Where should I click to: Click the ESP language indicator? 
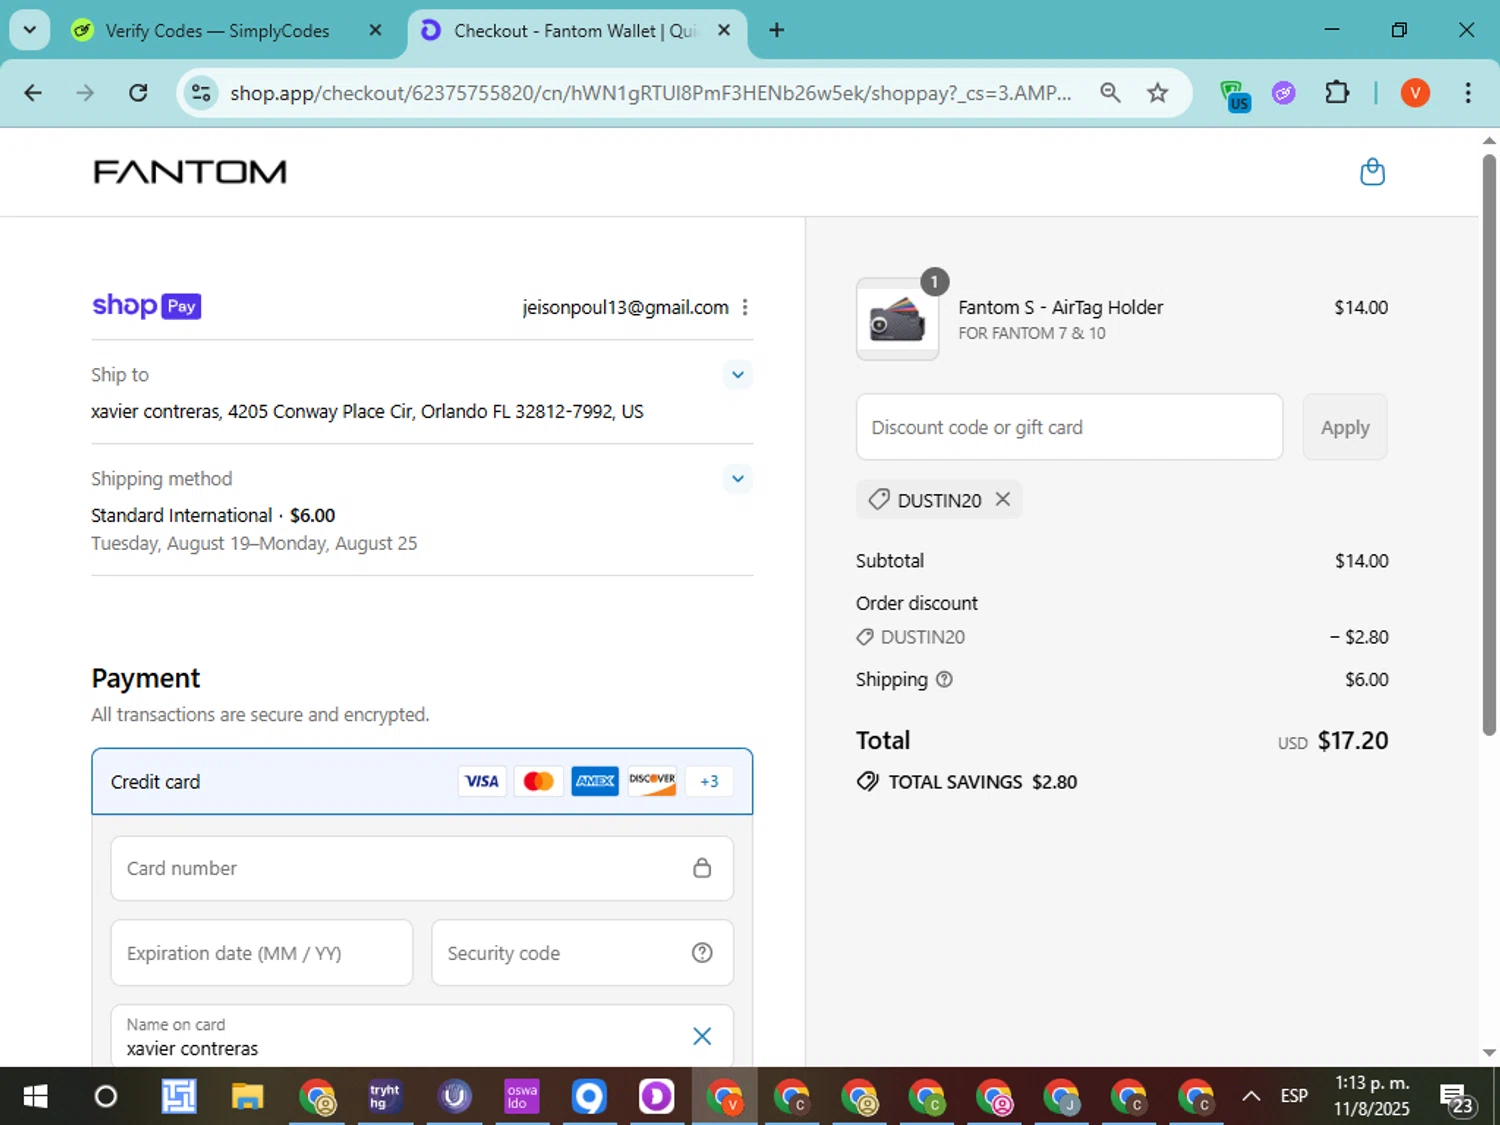click(1294, 1097)
